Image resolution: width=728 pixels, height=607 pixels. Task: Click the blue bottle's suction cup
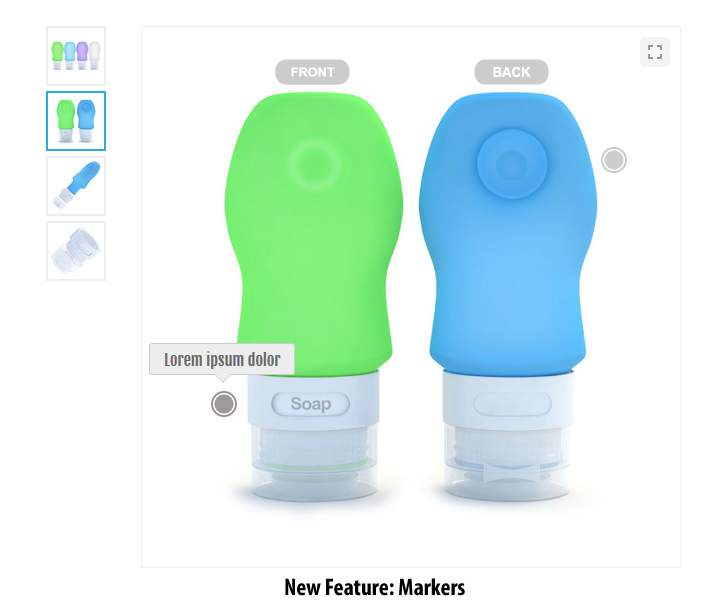tap(512, 164)
